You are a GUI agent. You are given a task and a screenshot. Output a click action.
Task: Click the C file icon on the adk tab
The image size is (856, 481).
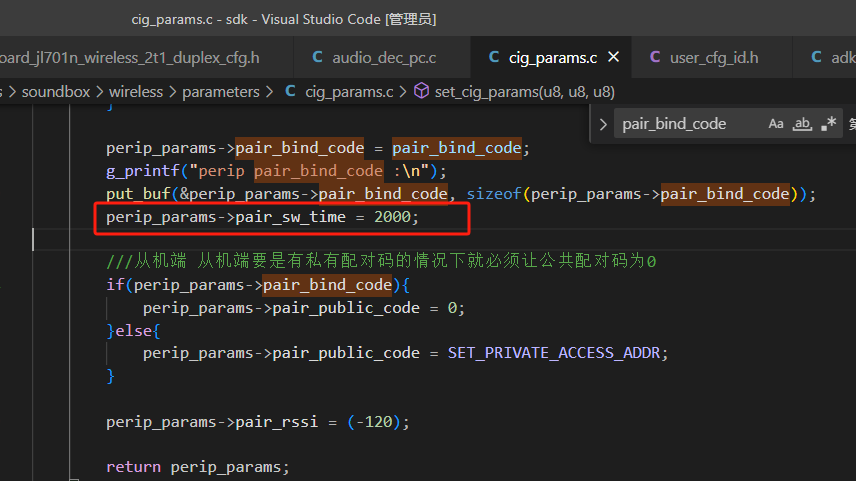point(816,57)
